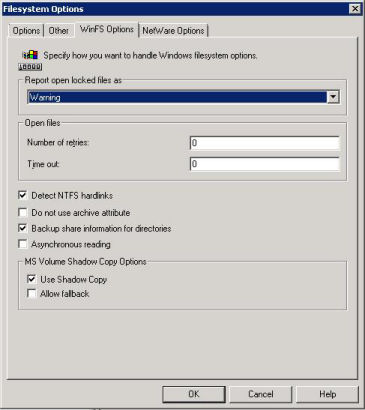365x410 pixels.
Task: Click the 'MS Volume Shadow Copy Options' group label
Action: coord(85,262)
